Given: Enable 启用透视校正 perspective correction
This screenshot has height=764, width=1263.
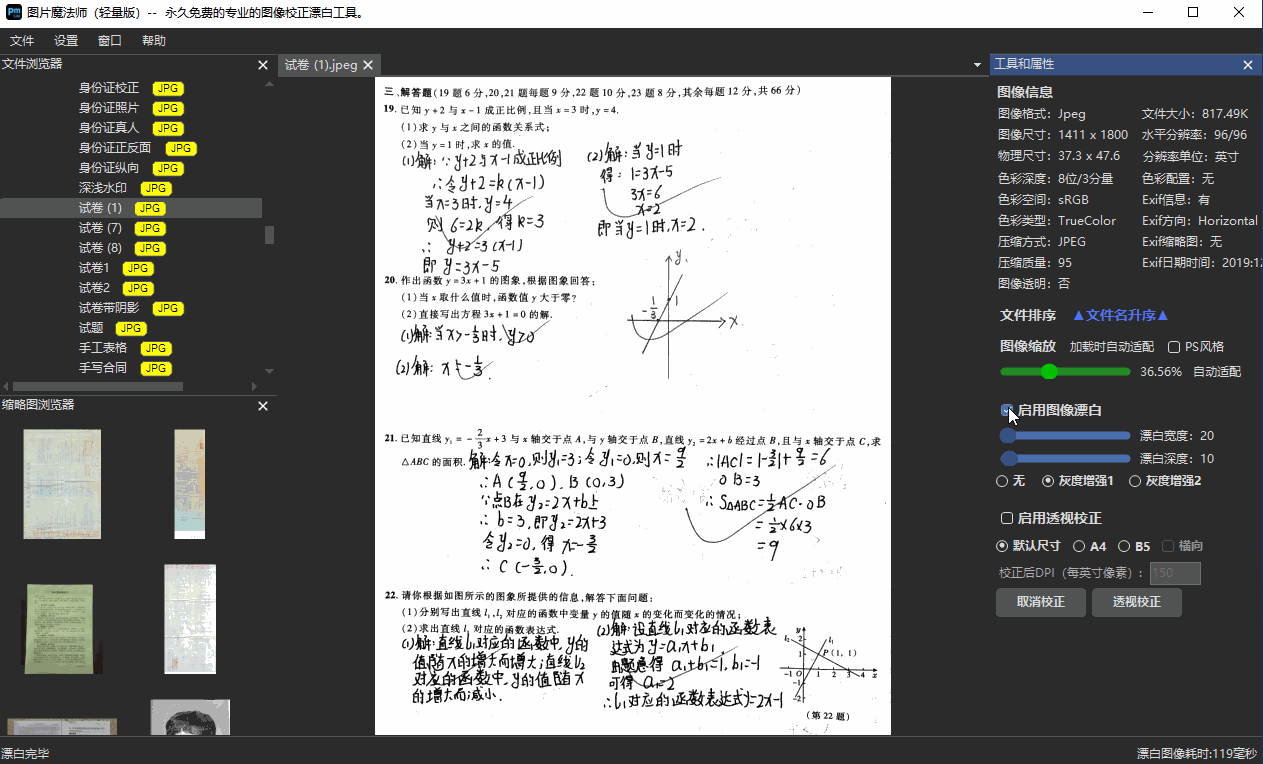Looking at the screenshot, I should pyautogui.click(x=1009, y=518).
